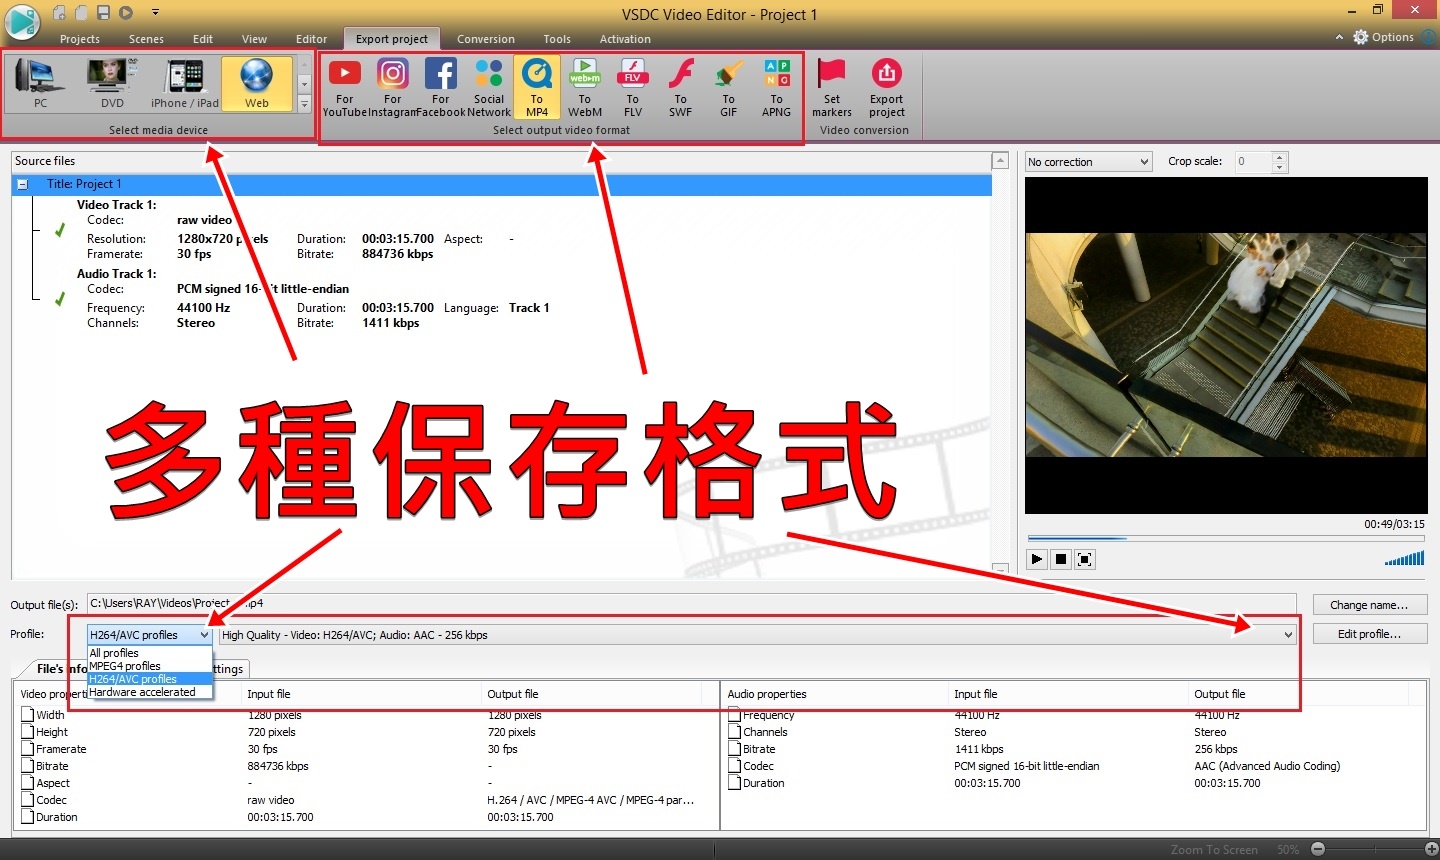The height and width of the screenshot is (860, 1440).
Task: Click the preview play icon in quick access toolbar
Action: coord(126,13)
